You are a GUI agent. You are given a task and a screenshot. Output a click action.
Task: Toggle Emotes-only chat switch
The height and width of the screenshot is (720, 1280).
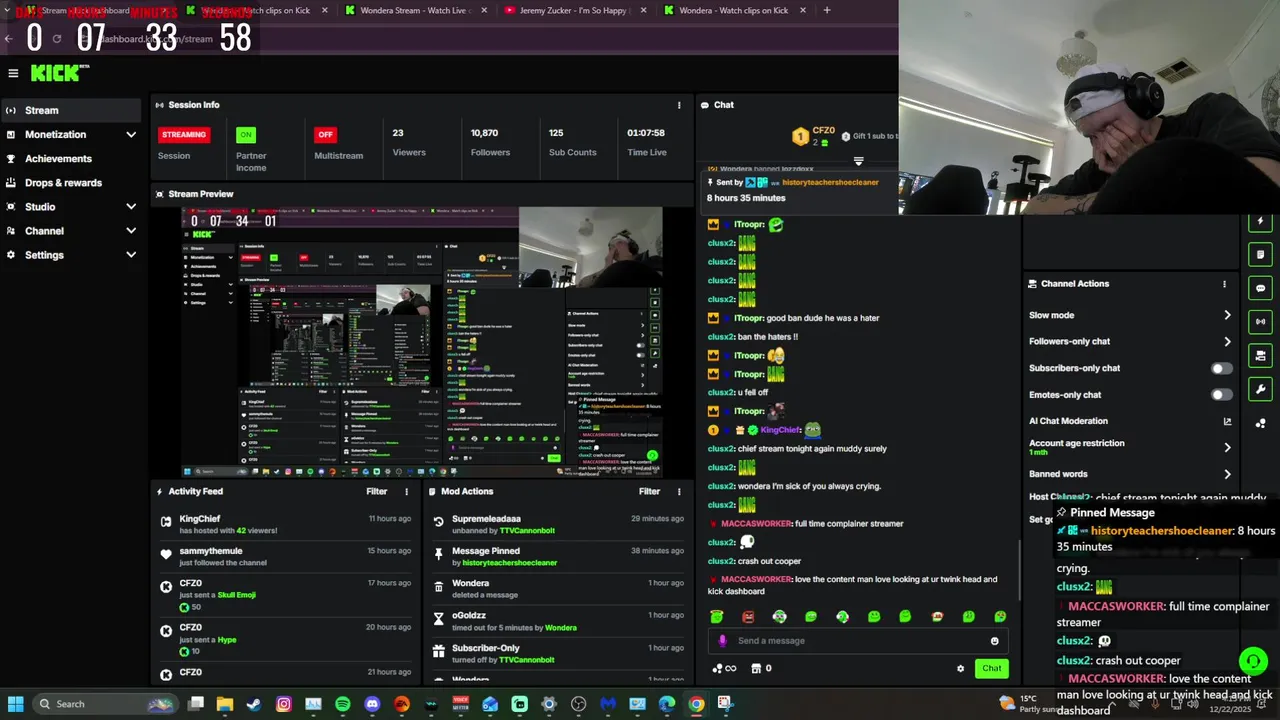[1222, 395]
